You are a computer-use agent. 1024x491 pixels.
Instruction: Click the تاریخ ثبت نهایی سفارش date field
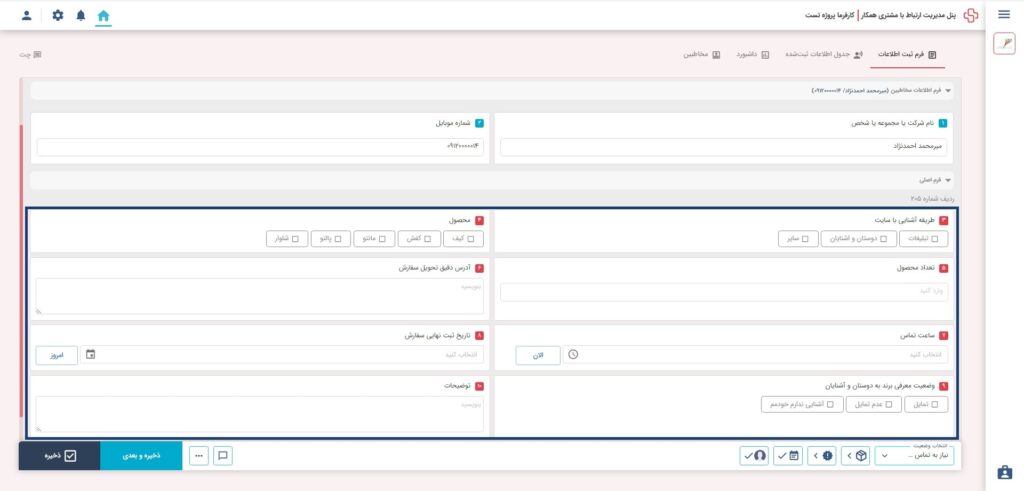coord(282,355)
